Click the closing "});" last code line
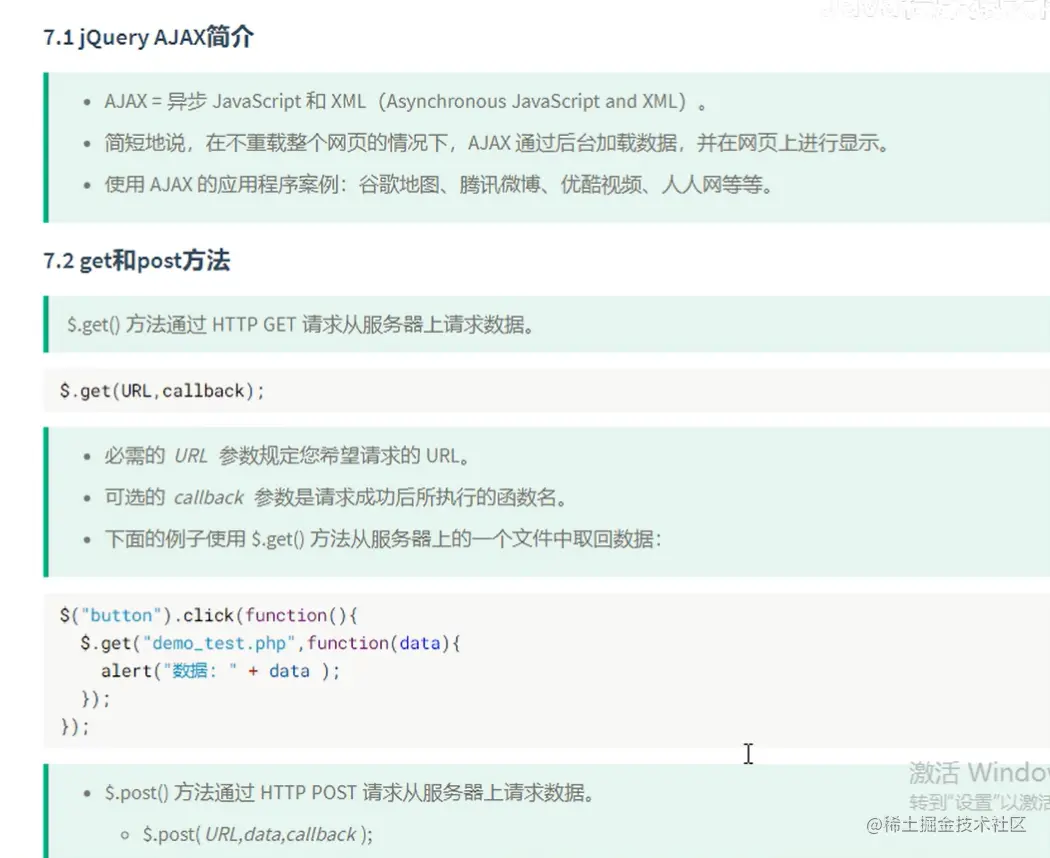The width and height of the screenshot is (1050, 858). click(74, 727)
